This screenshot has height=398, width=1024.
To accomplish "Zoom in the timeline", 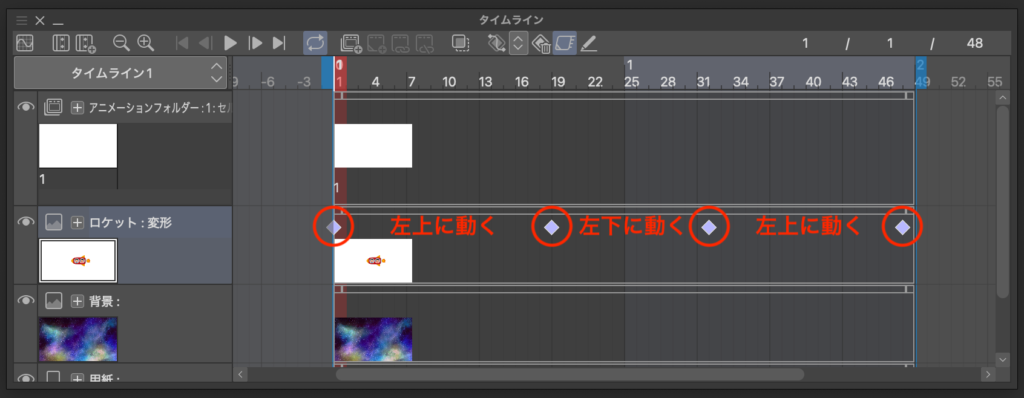I will (x=145, y=43).
